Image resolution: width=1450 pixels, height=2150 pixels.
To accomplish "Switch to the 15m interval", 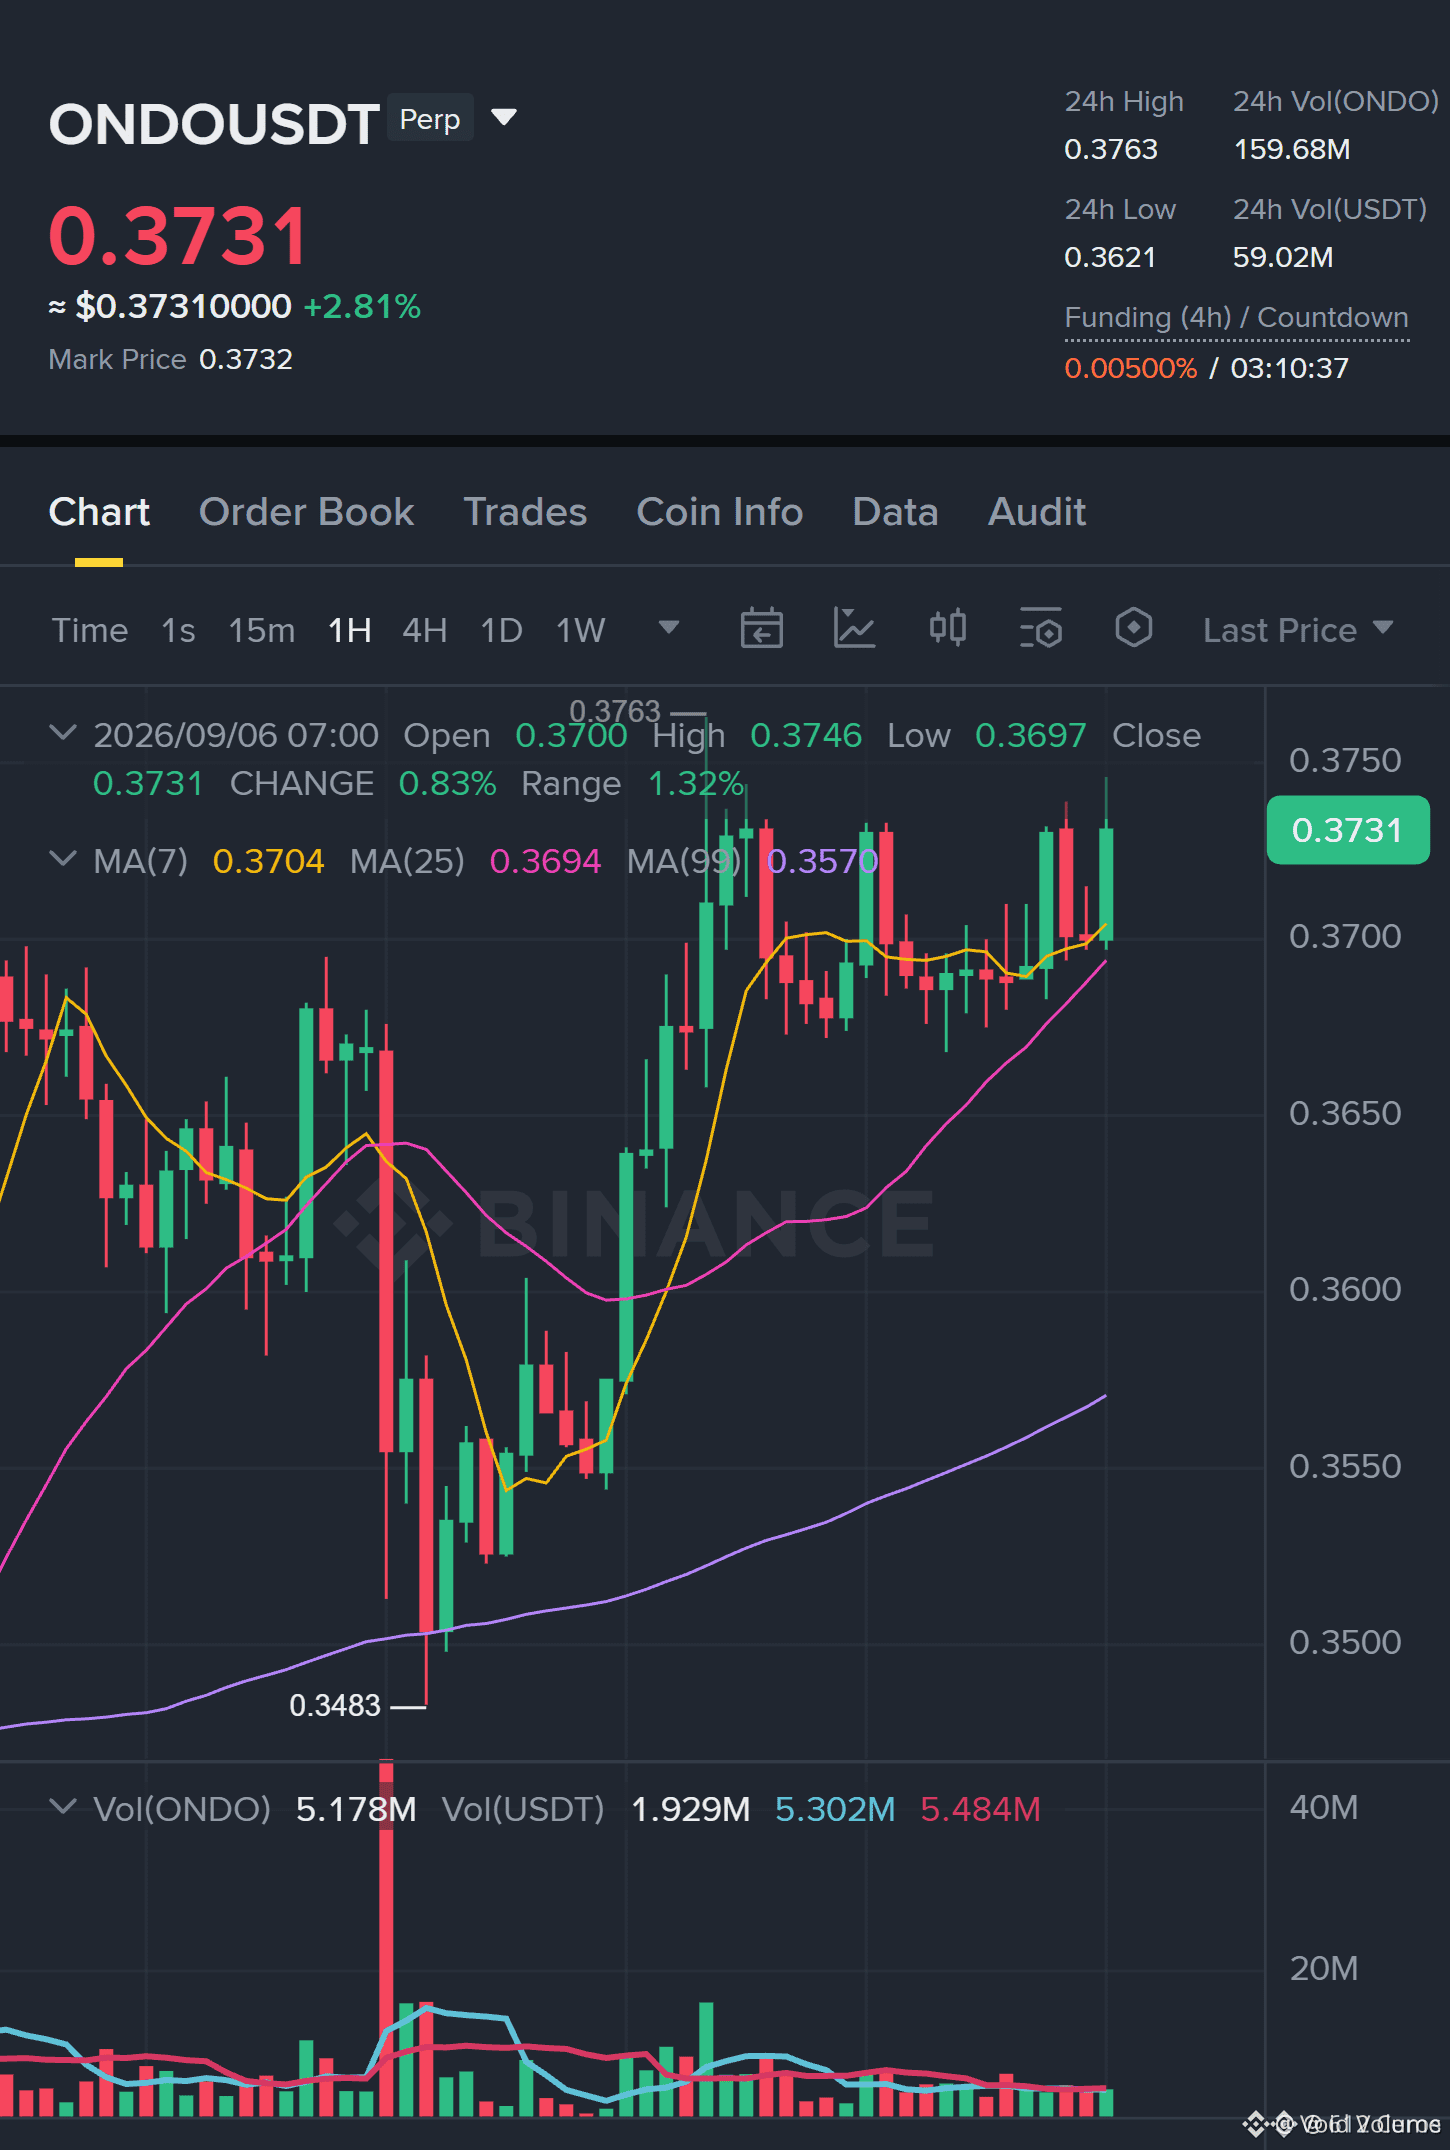I will [262, 630].
